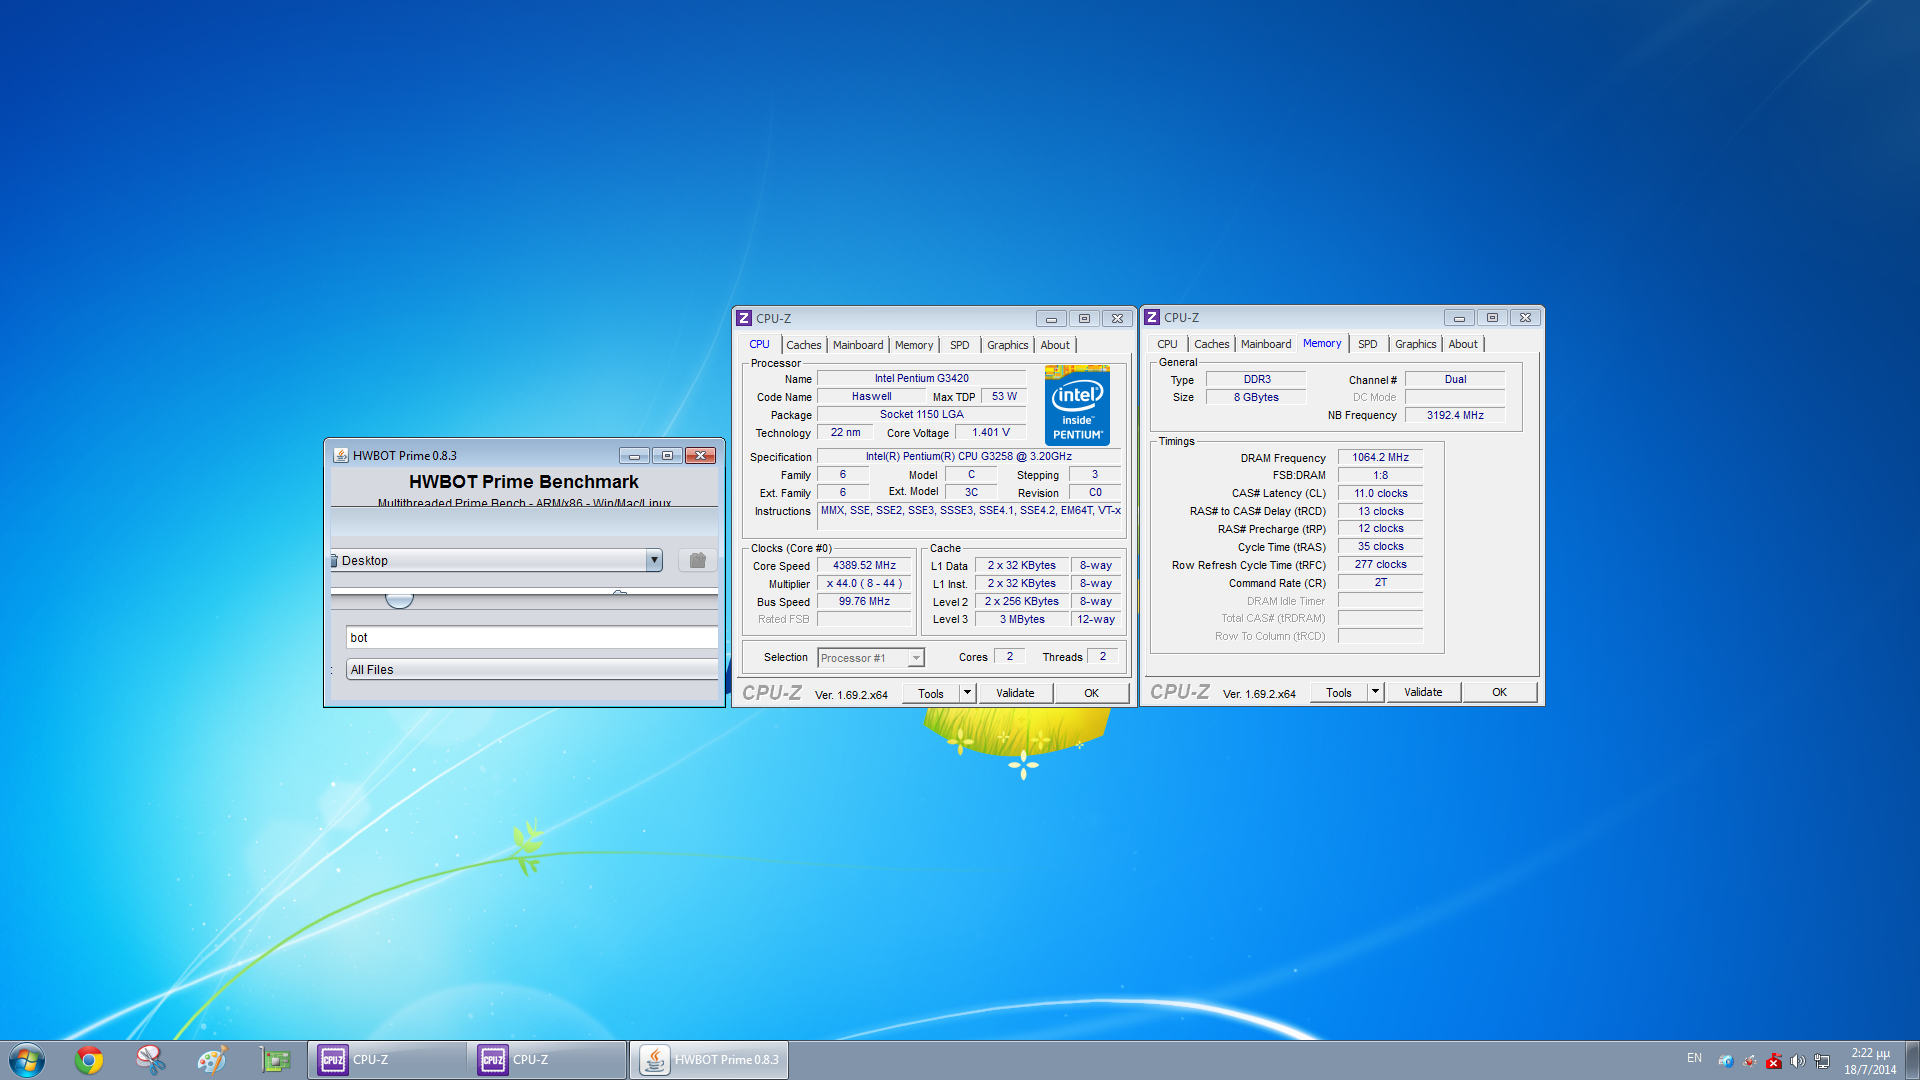Switch to CPU tab in right CPU-Z
This screenshot has width=1920, height=1080.
click(x=1167, y=344)
